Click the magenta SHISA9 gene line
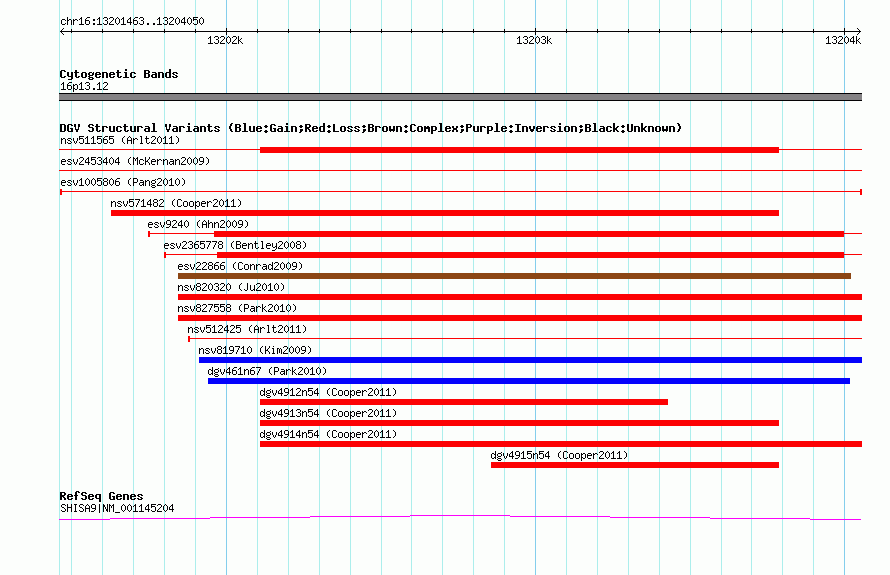890x575 pixels. [x=460, y=517]
